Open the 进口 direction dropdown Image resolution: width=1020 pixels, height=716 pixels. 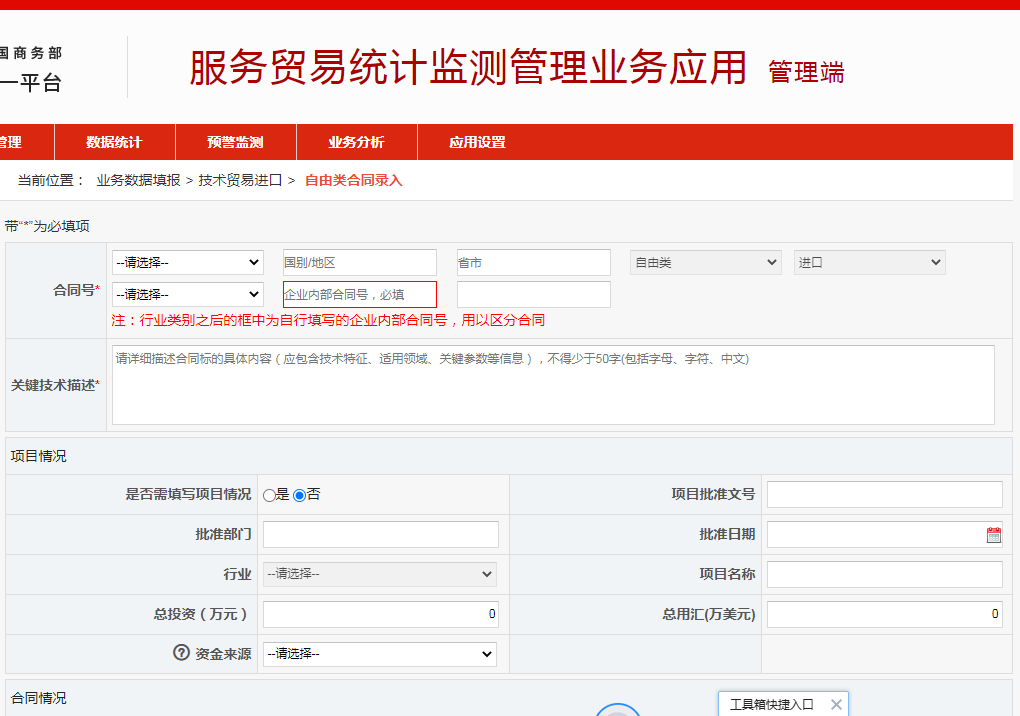tap(869, 261)
